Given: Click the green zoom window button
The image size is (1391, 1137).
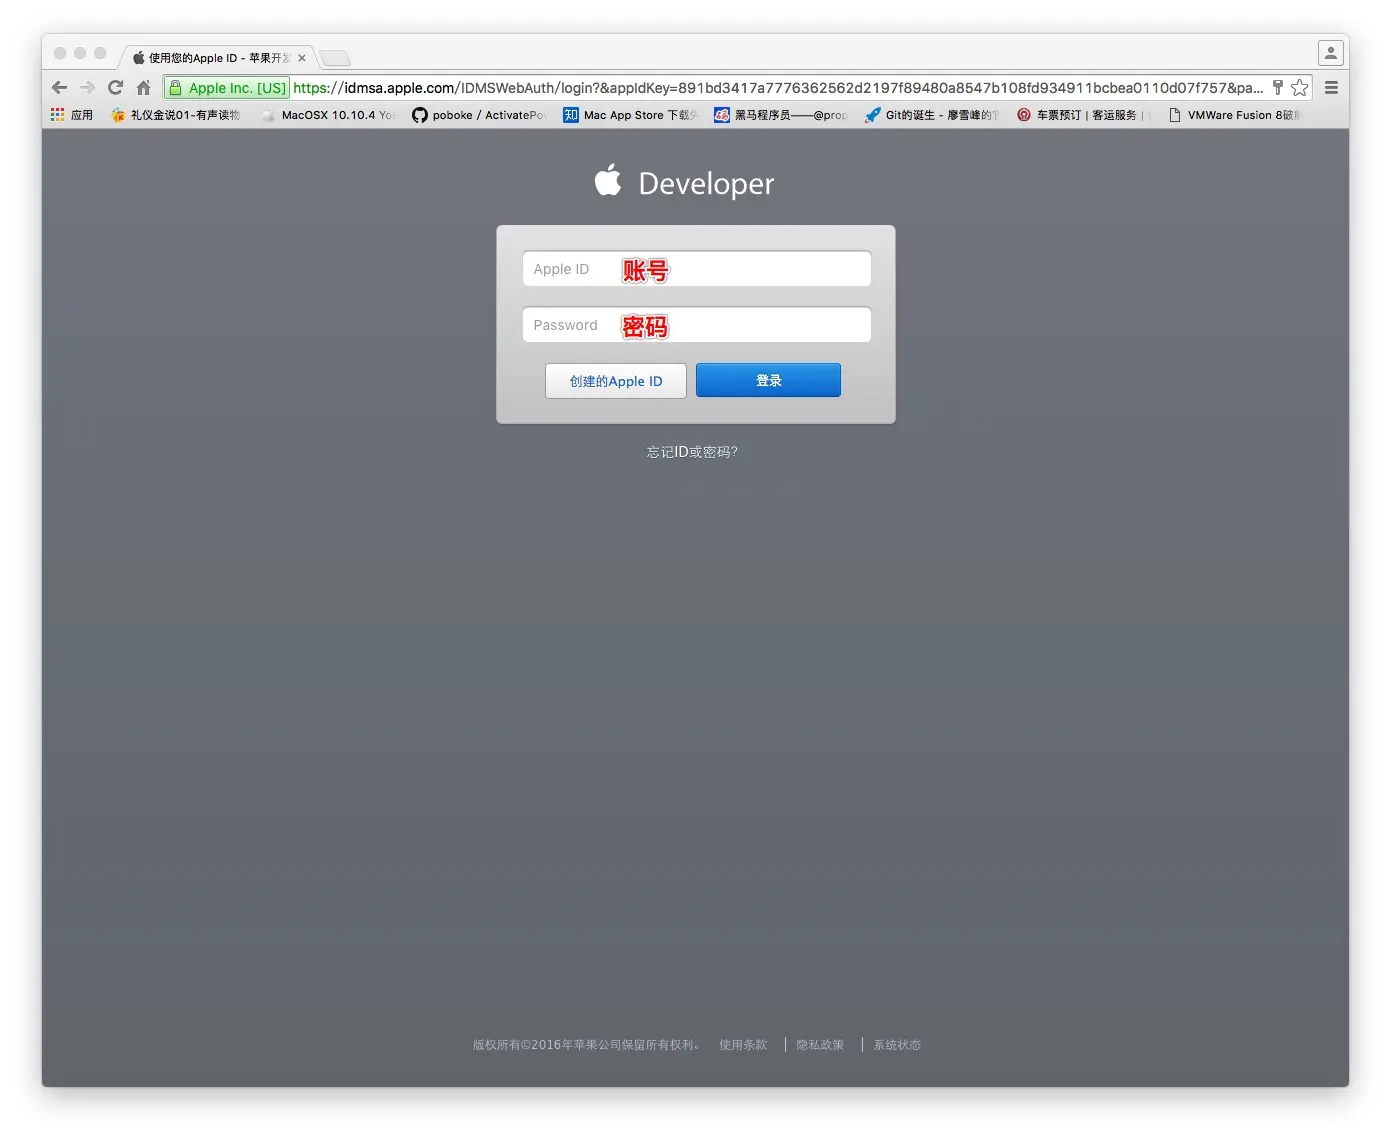Looking at the screenshot, I should pyautogui.click(x=100, y=53).
